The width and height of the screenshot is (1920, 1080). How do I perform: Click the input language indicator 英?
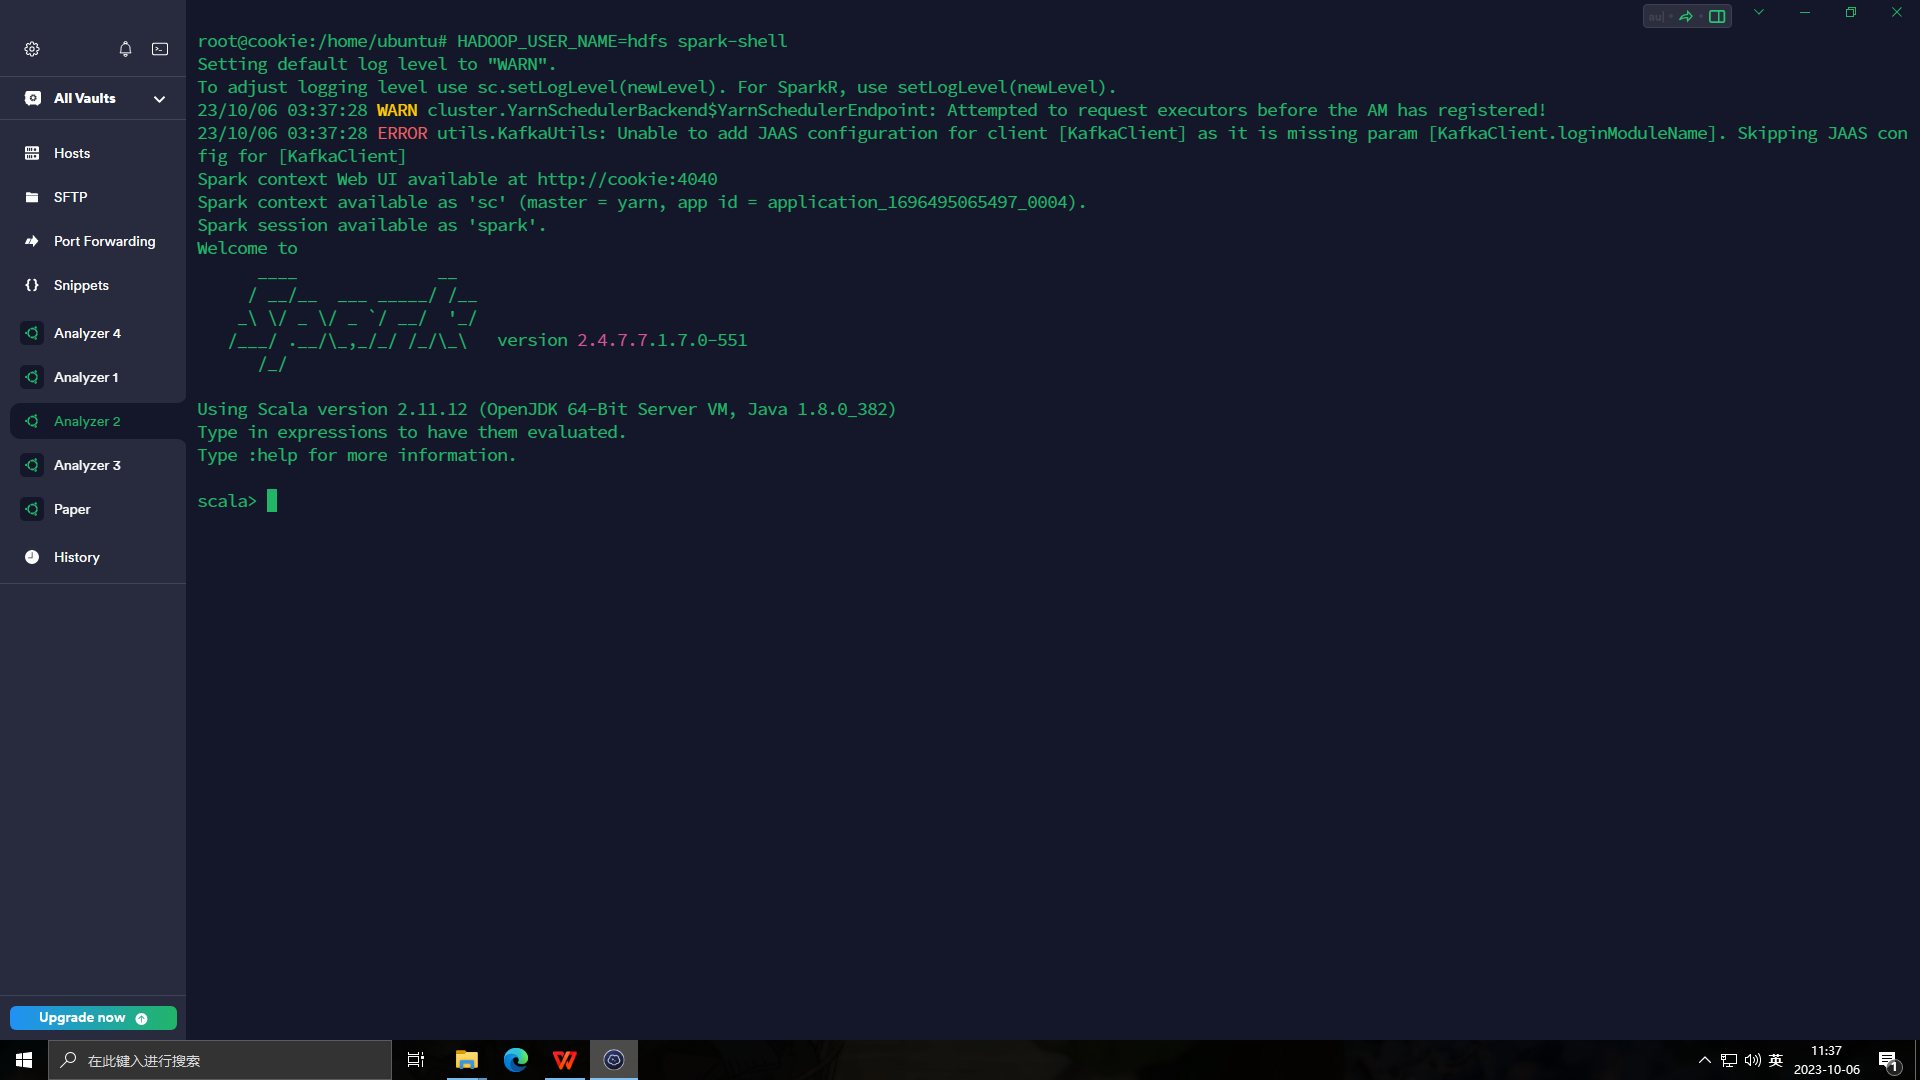pyautogui.click(x=1776, y=1060)
